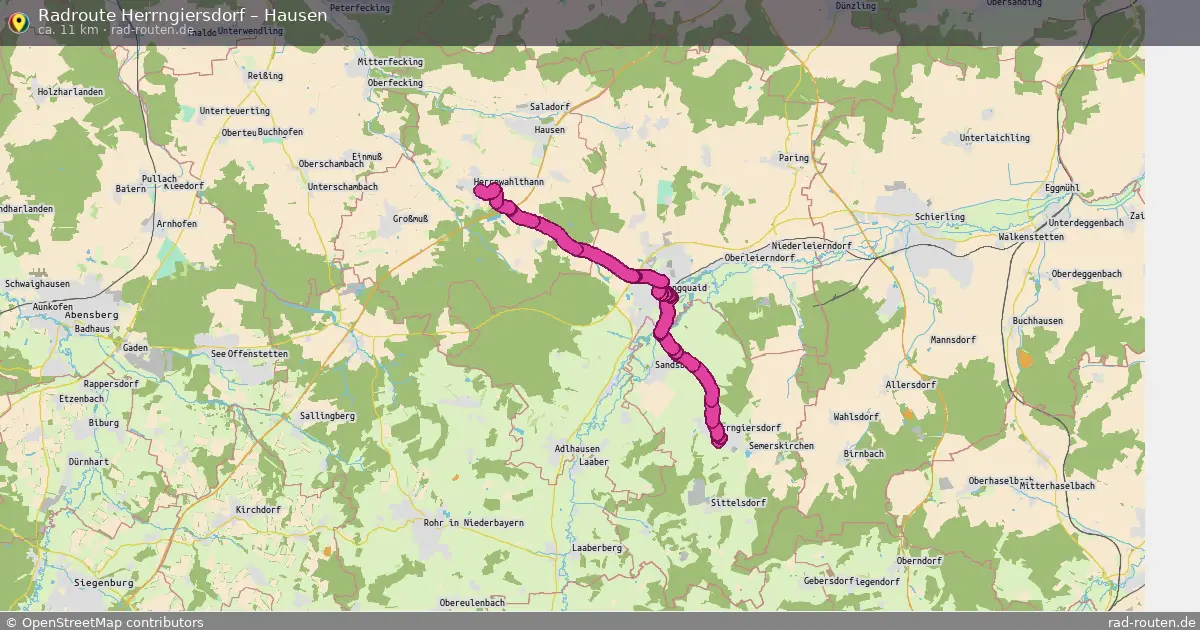Image resolution: width=1200 pixels, height=630 pixels.
Task: Click rad-routen.de in the footer bar
Action: coord(1152,622)
